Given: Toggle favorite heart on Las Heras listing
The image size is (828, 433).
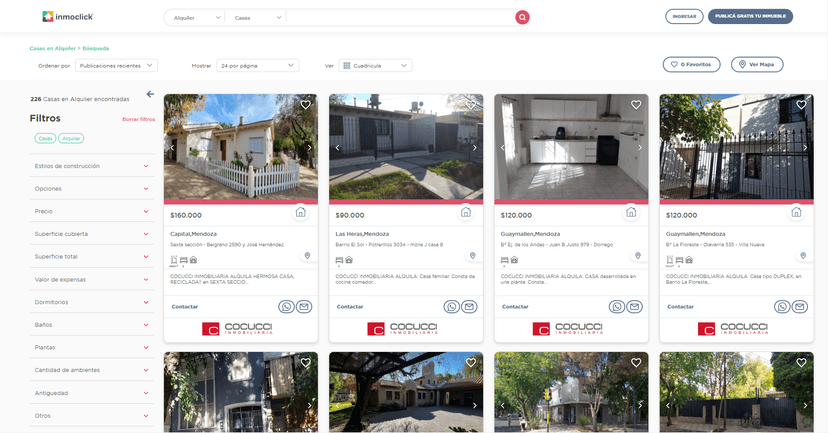Looking at the screenshot, I should (471, 105).
